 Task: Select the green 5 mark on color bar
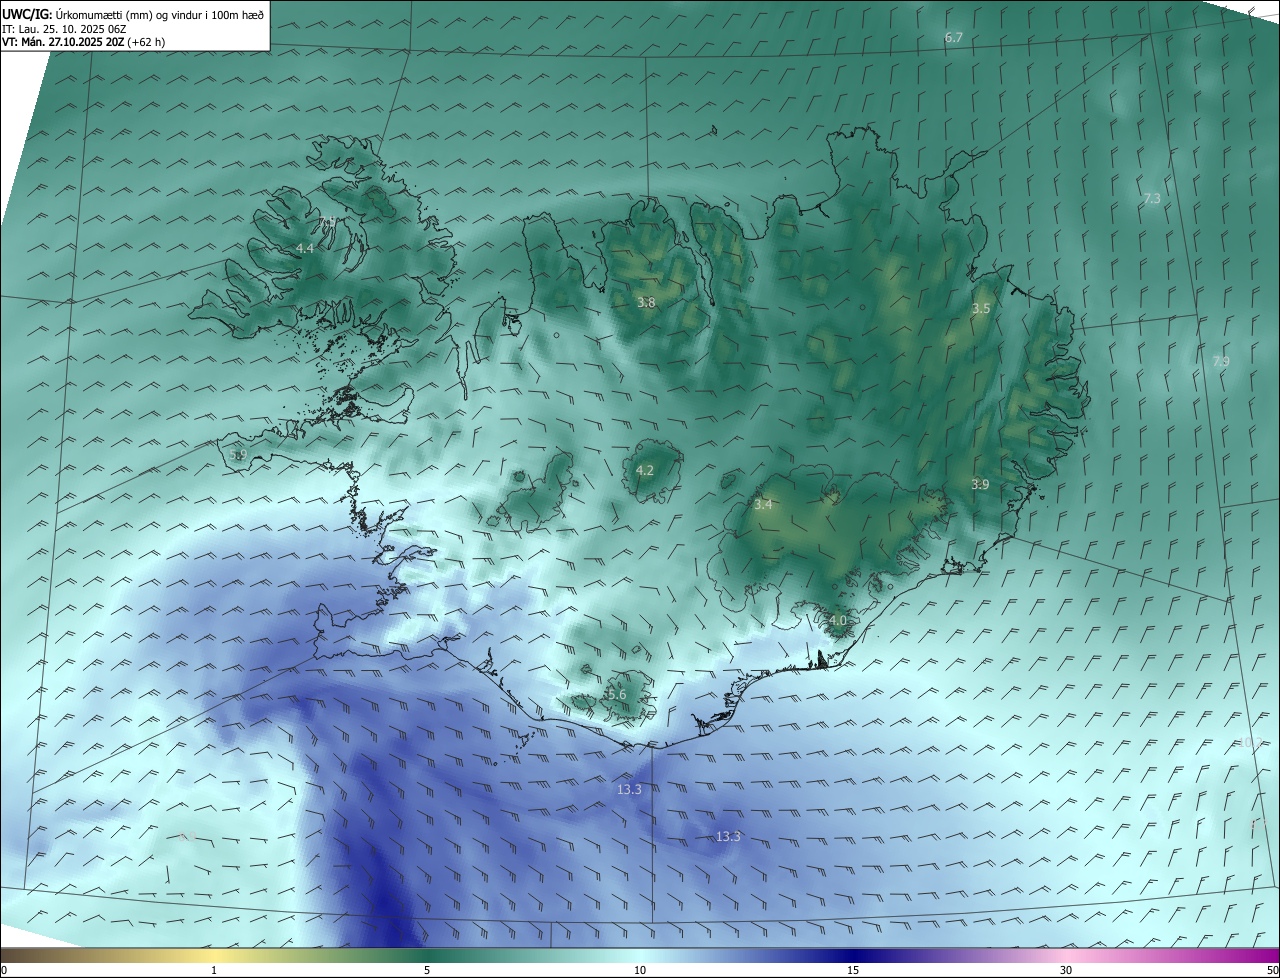pyautogui.click(x=427, y=970)
